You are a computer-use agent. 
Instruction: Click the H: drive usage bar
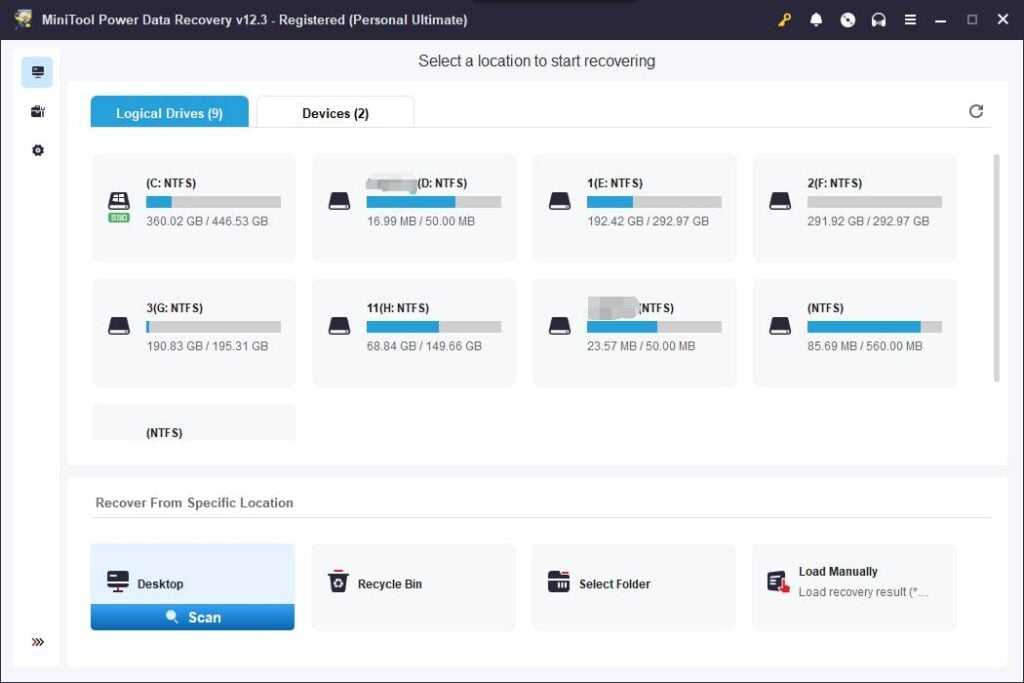(434, 326)
